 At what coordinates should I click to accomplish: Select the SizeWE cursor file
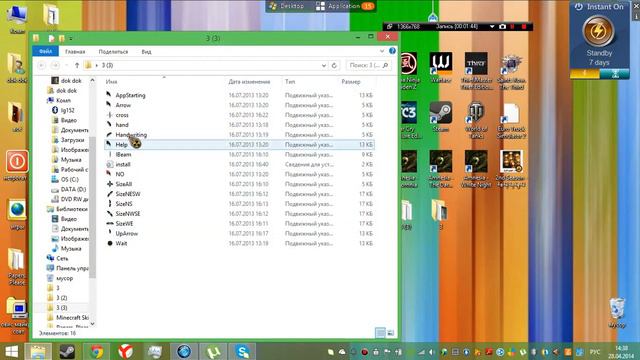(124, 224)
